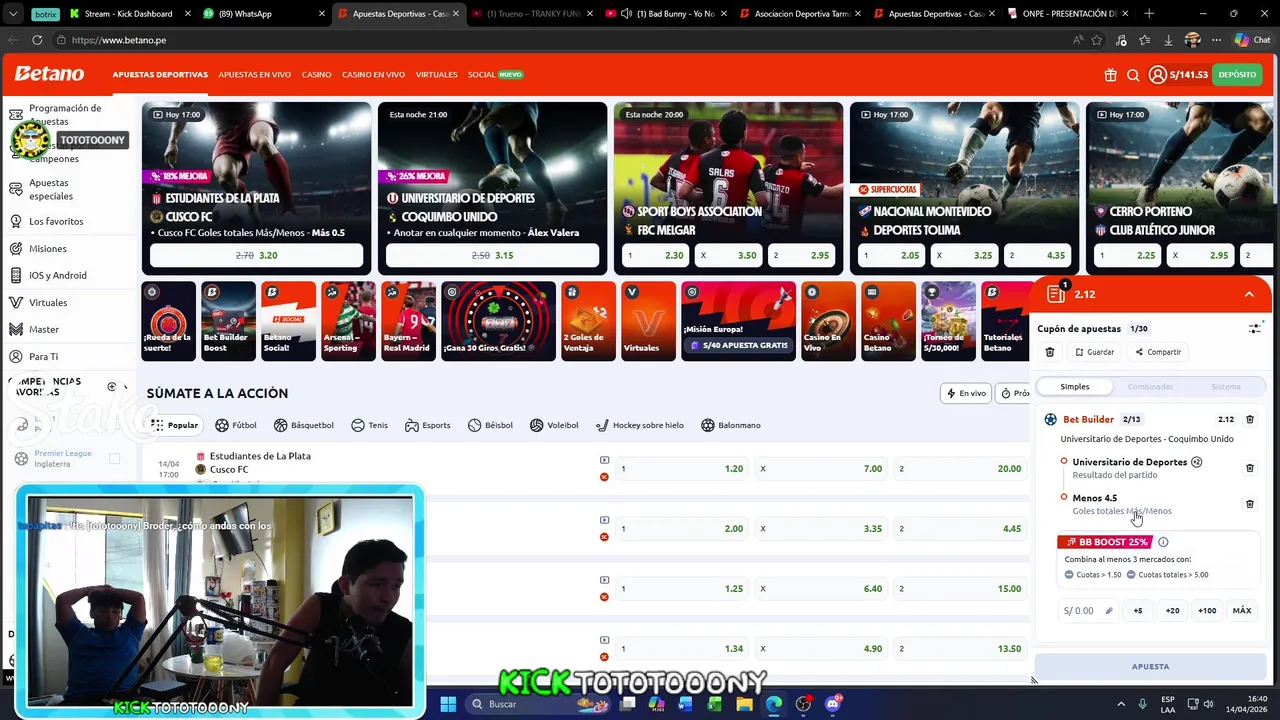Click Guardar to save the coupon
The height and width of the screenshot is (720, 1280).
(x=1095, y=352)
